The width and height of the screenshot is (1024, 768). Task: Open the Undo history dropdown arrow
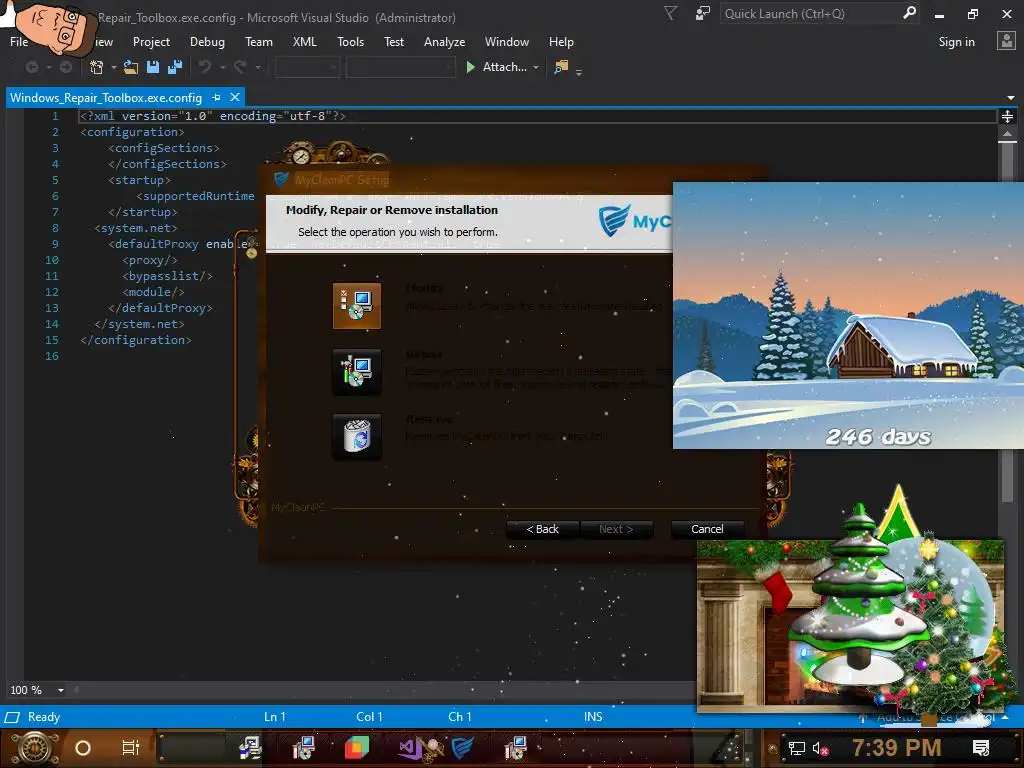click(x=223, y=67)
